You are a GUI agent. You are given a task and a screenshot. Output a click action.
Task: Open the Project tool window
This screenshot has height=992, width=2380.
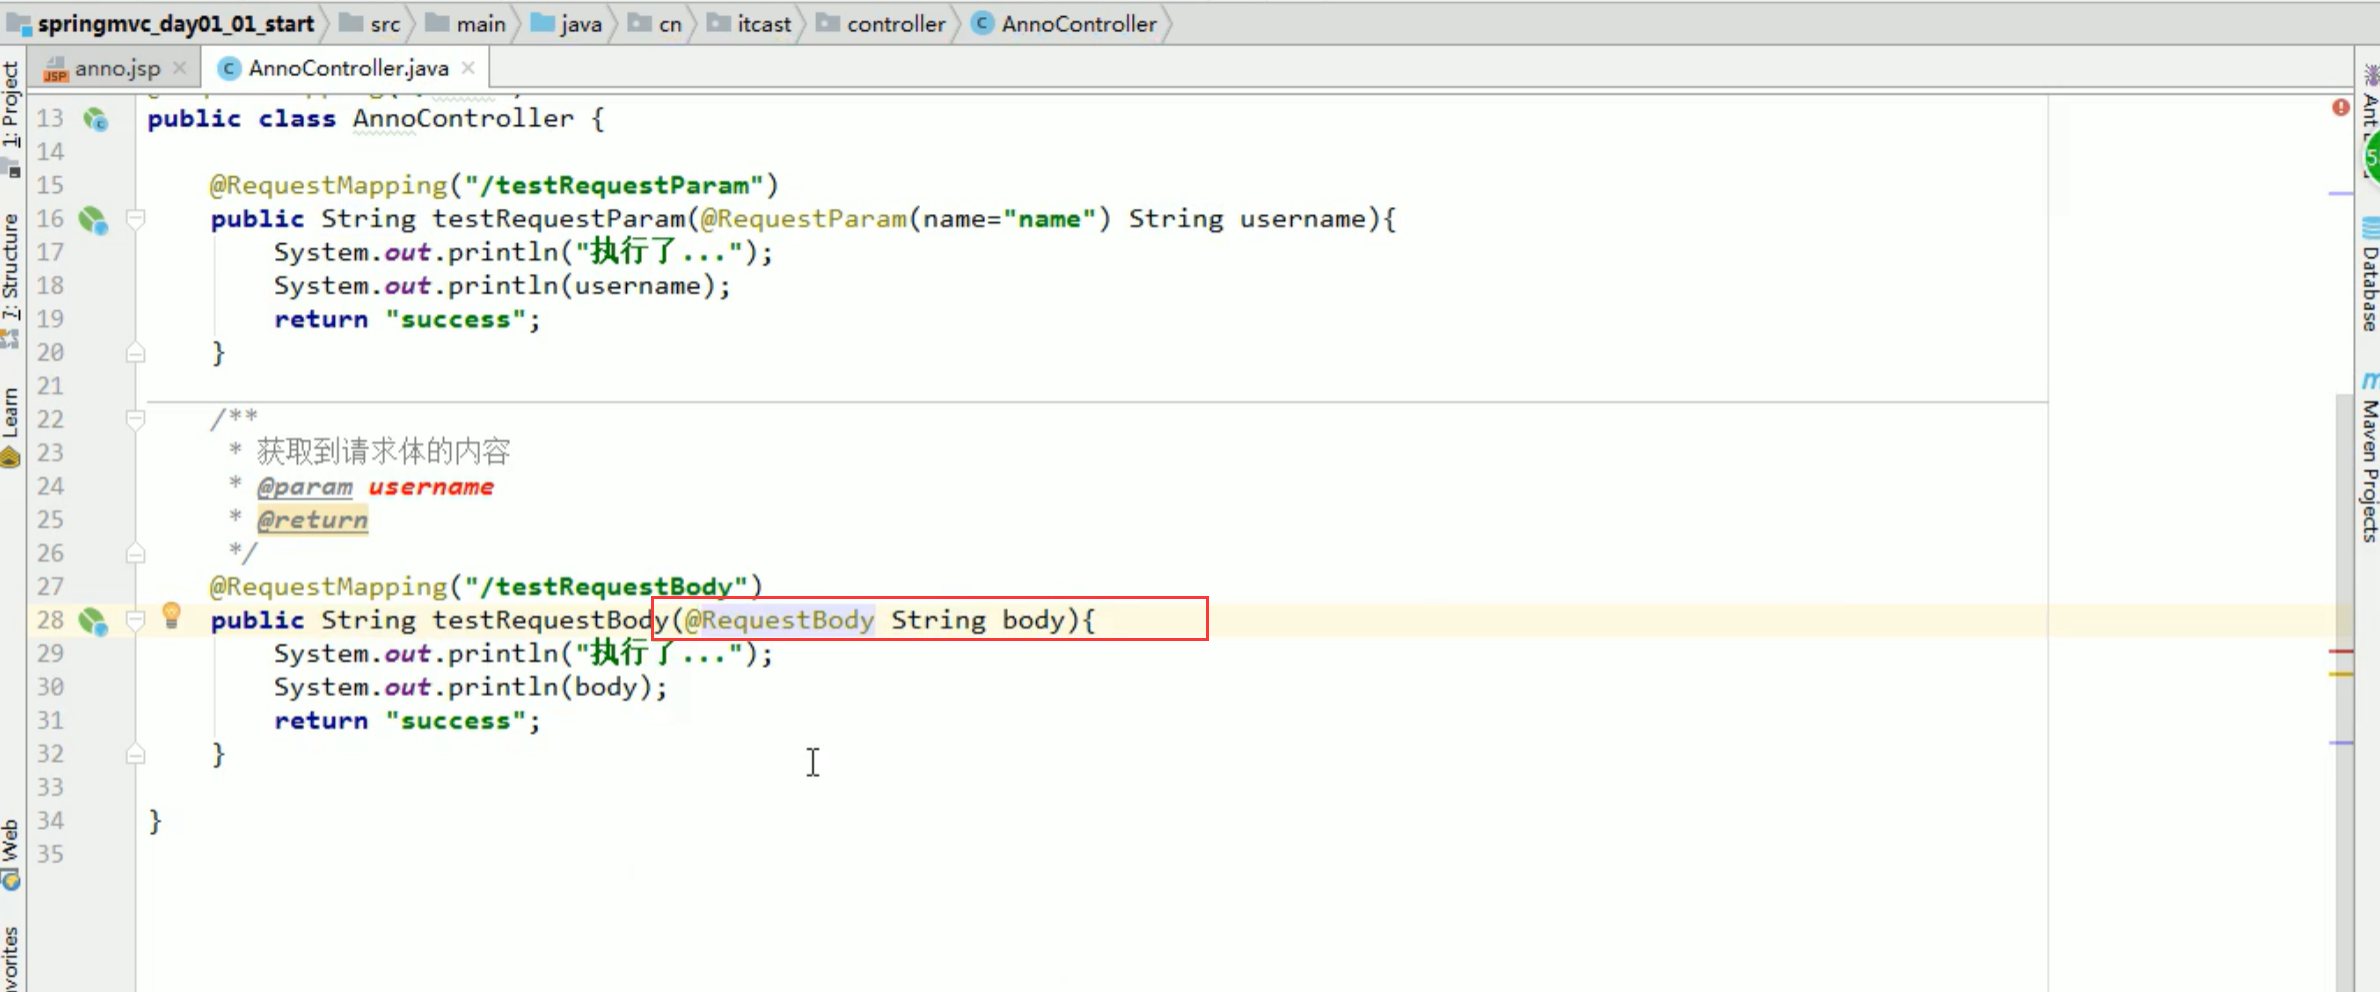point(11,118)
